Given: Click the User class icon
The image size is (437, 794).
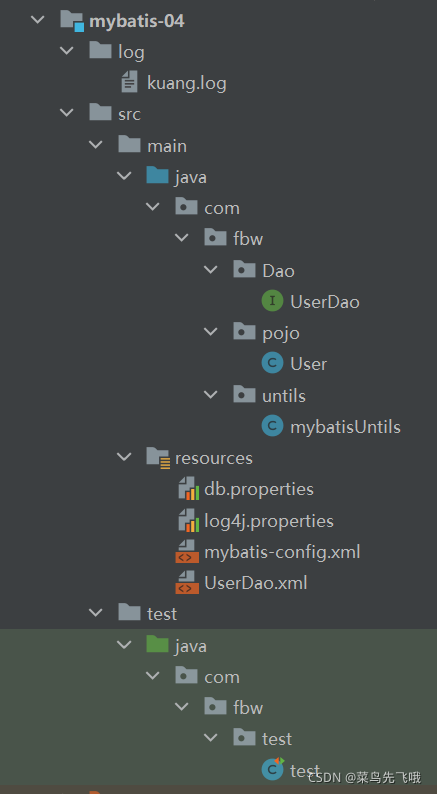Looking at the screenshot, I should point(272,364).
